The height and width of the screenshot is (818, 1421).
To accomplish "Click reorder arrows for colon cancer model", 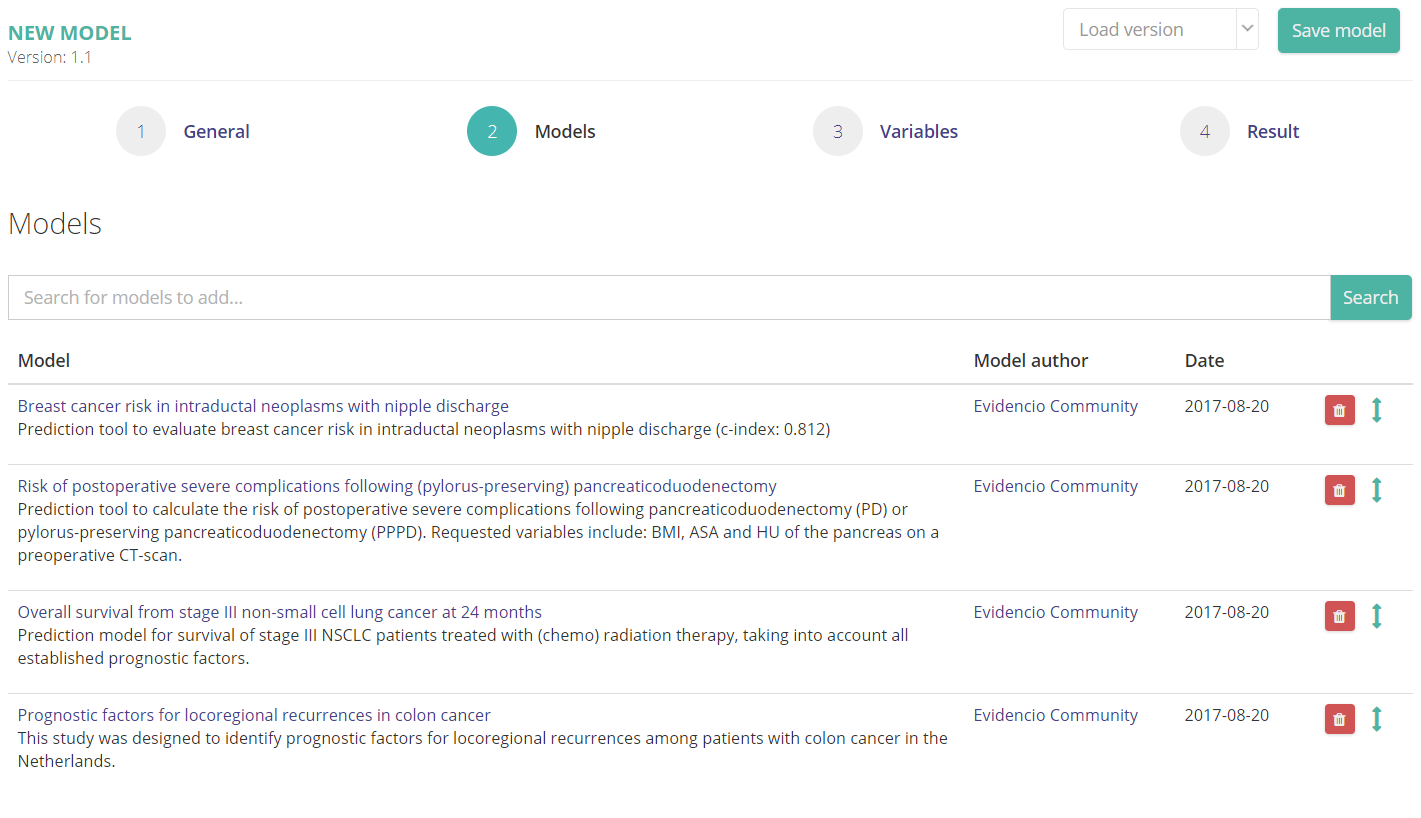I will coord(1376,719).
